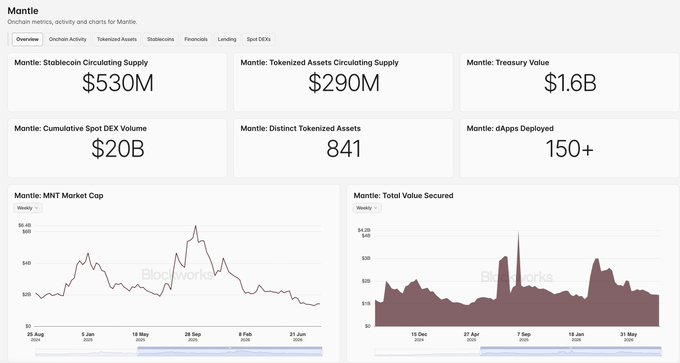Viewport: 680px width, 363px height.
Task: Click the Tokenized Assets Circulating Supply title
Action: click(320, 62)
